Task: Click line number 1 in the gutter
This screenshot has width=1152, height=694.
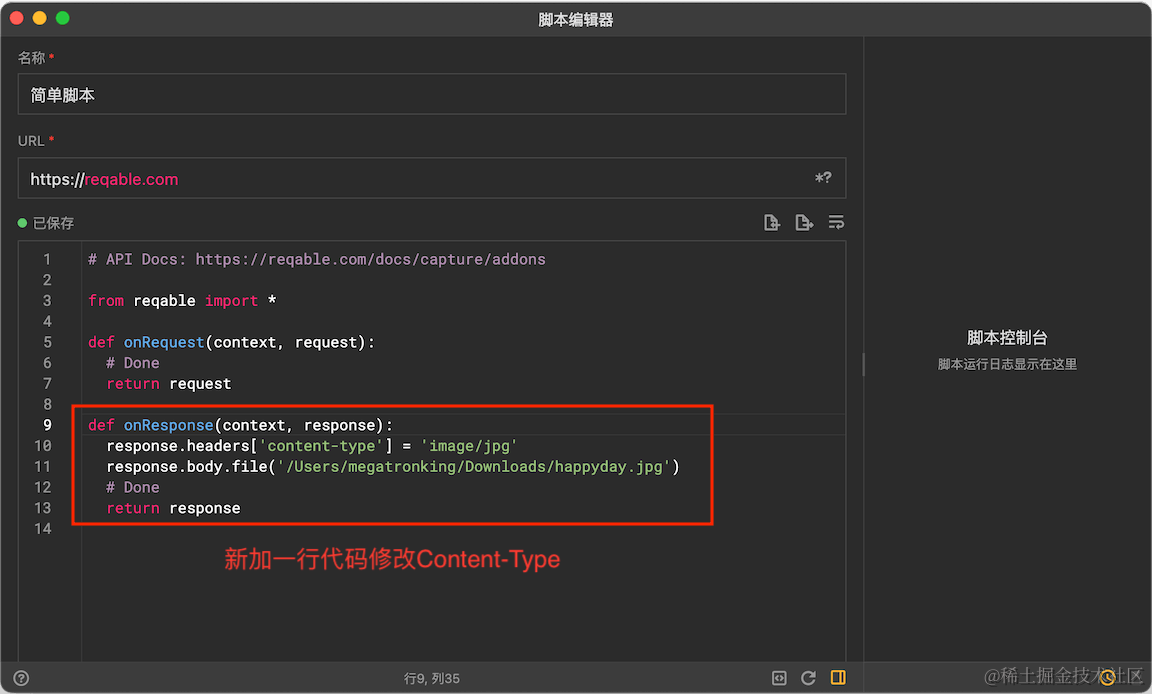Action: (x=47, y=259)
